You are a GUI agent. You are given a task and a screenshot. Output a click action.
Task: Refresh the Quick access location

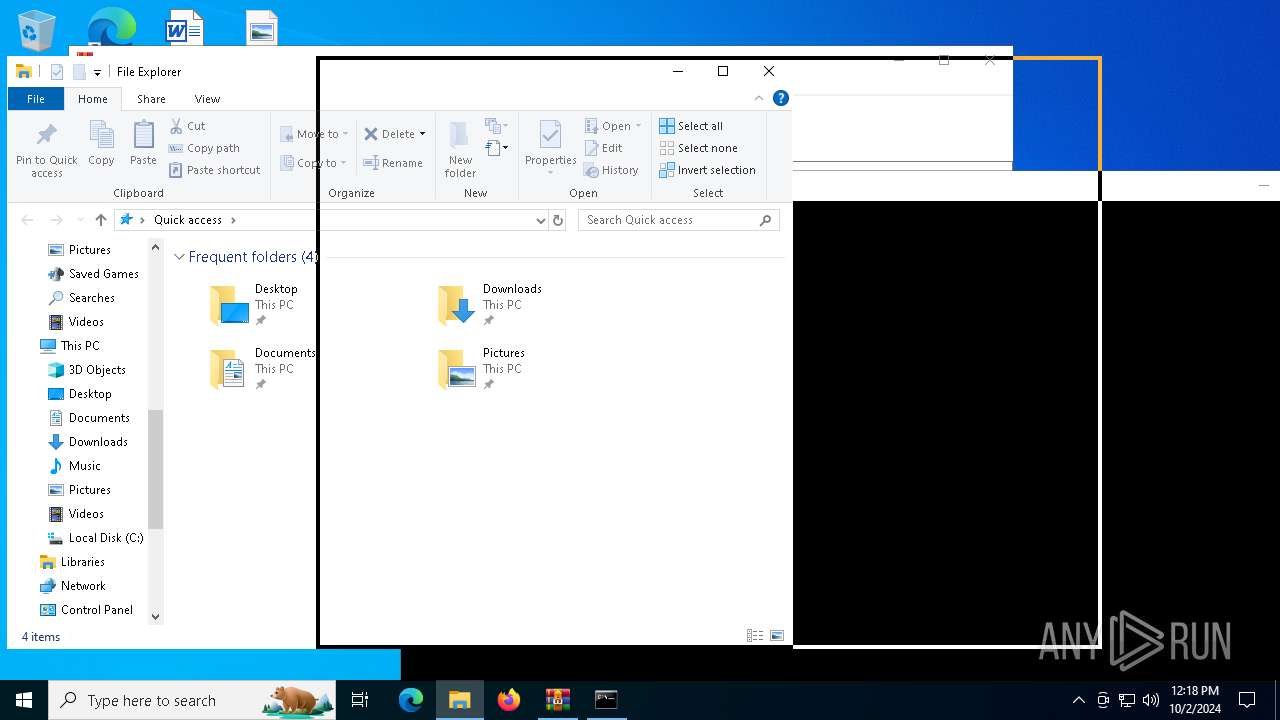[558, 220]
